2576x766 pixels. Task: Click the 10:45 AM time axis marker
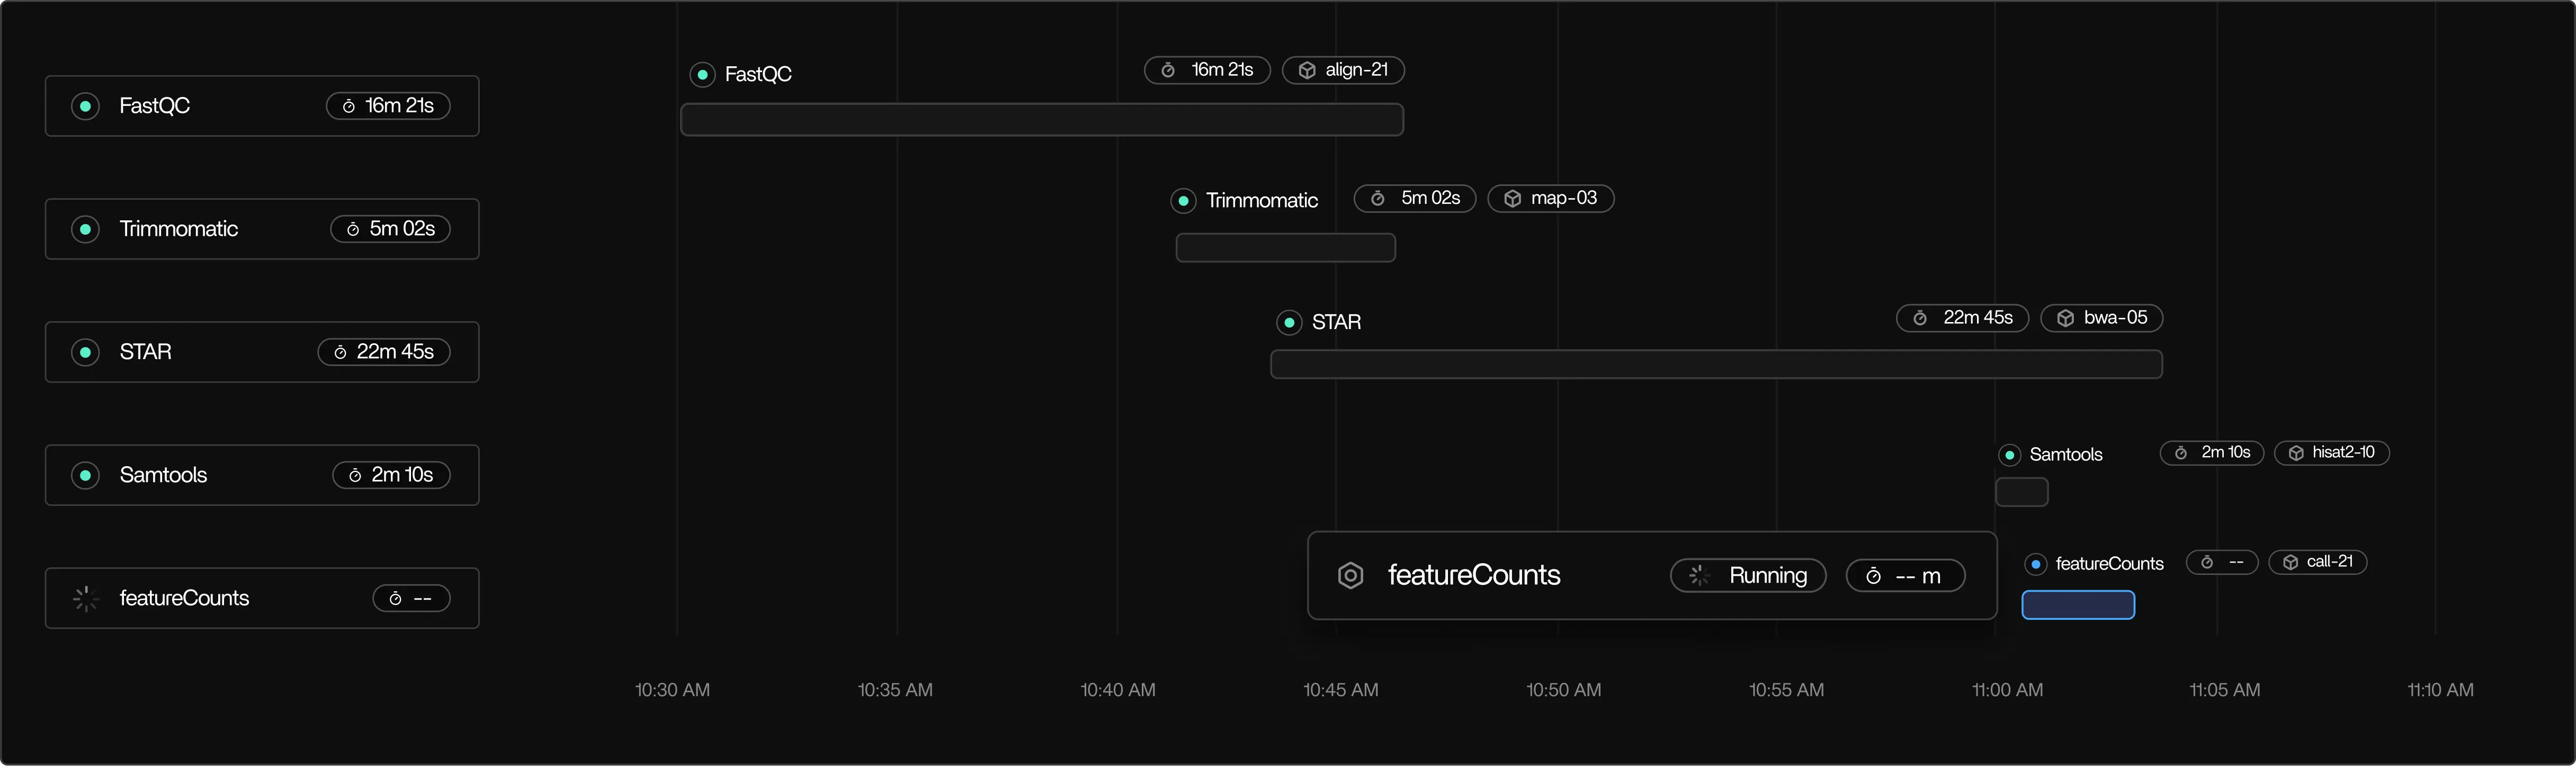1340,690
